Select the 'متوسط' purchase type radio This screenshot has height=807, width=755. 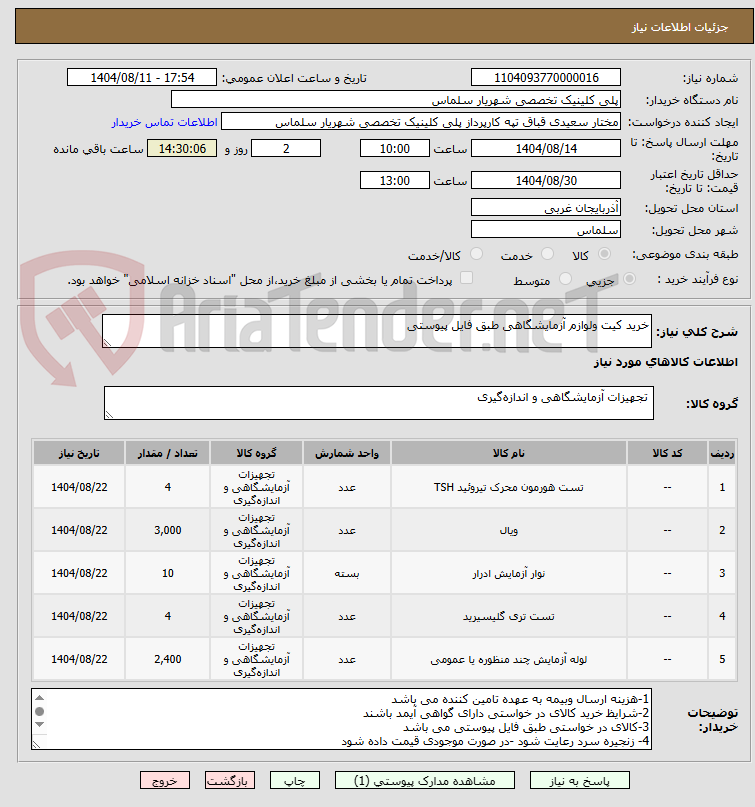point(565,279)
